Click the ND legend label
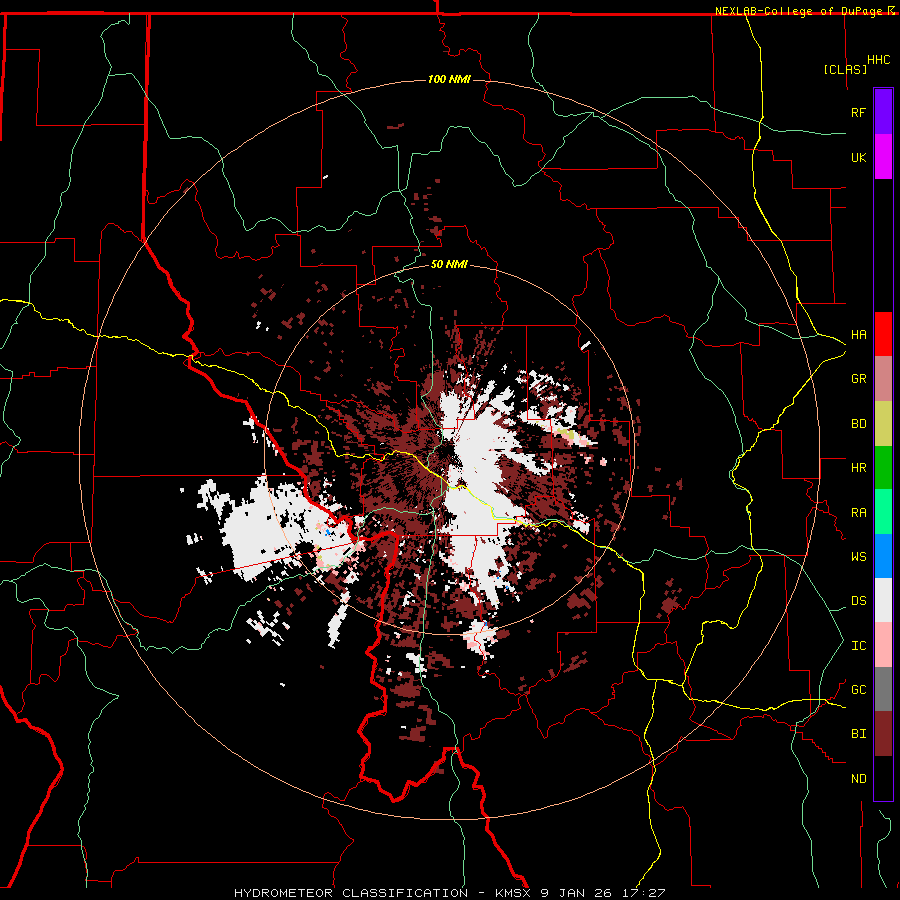 click(x=858, y=779)
